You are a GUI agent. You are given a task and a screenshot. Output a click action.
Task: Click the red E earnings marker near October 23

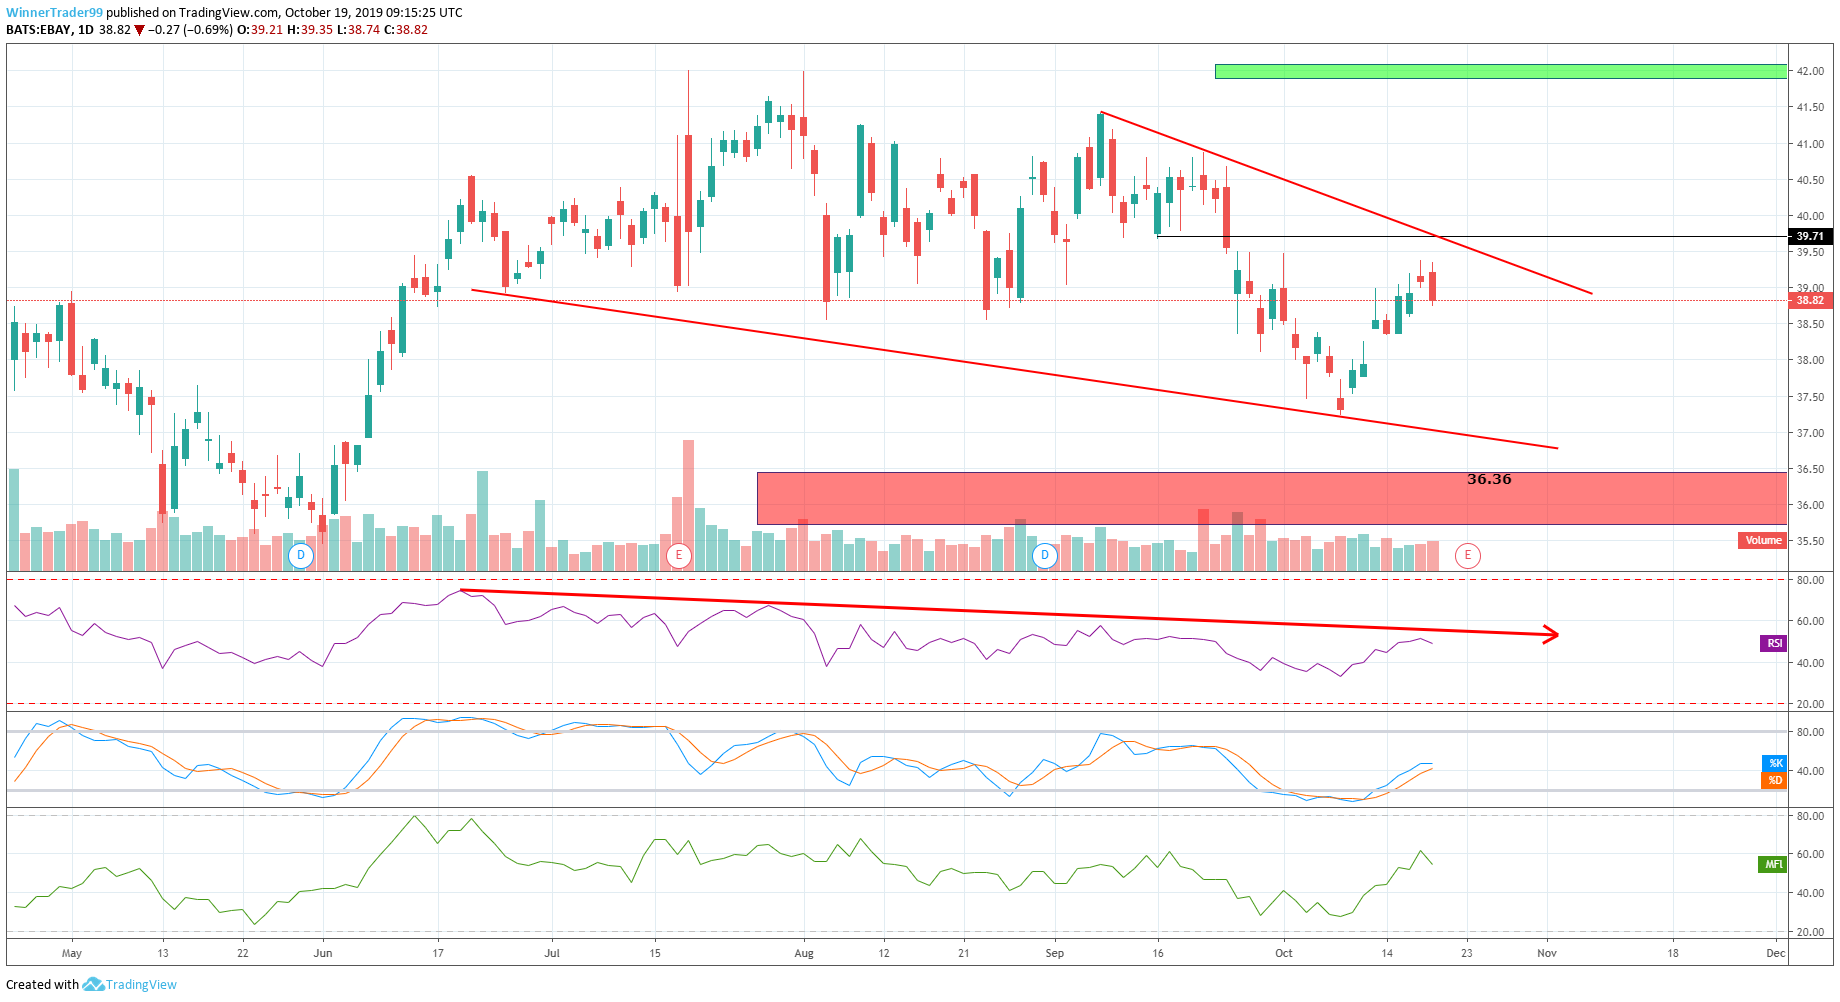point(1468,555)
